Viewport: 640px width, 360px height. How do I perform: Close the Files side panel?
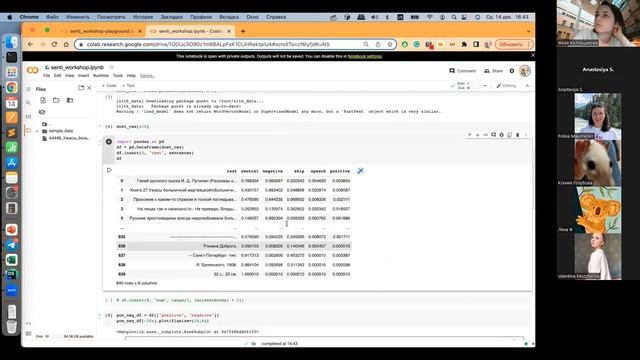pyautogui.click(x=89, y=88)
